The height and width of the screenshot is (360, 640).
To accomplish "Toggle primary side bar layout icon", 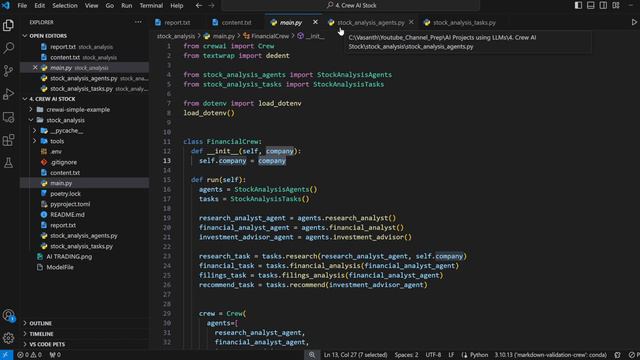I will tap(578, 5).
